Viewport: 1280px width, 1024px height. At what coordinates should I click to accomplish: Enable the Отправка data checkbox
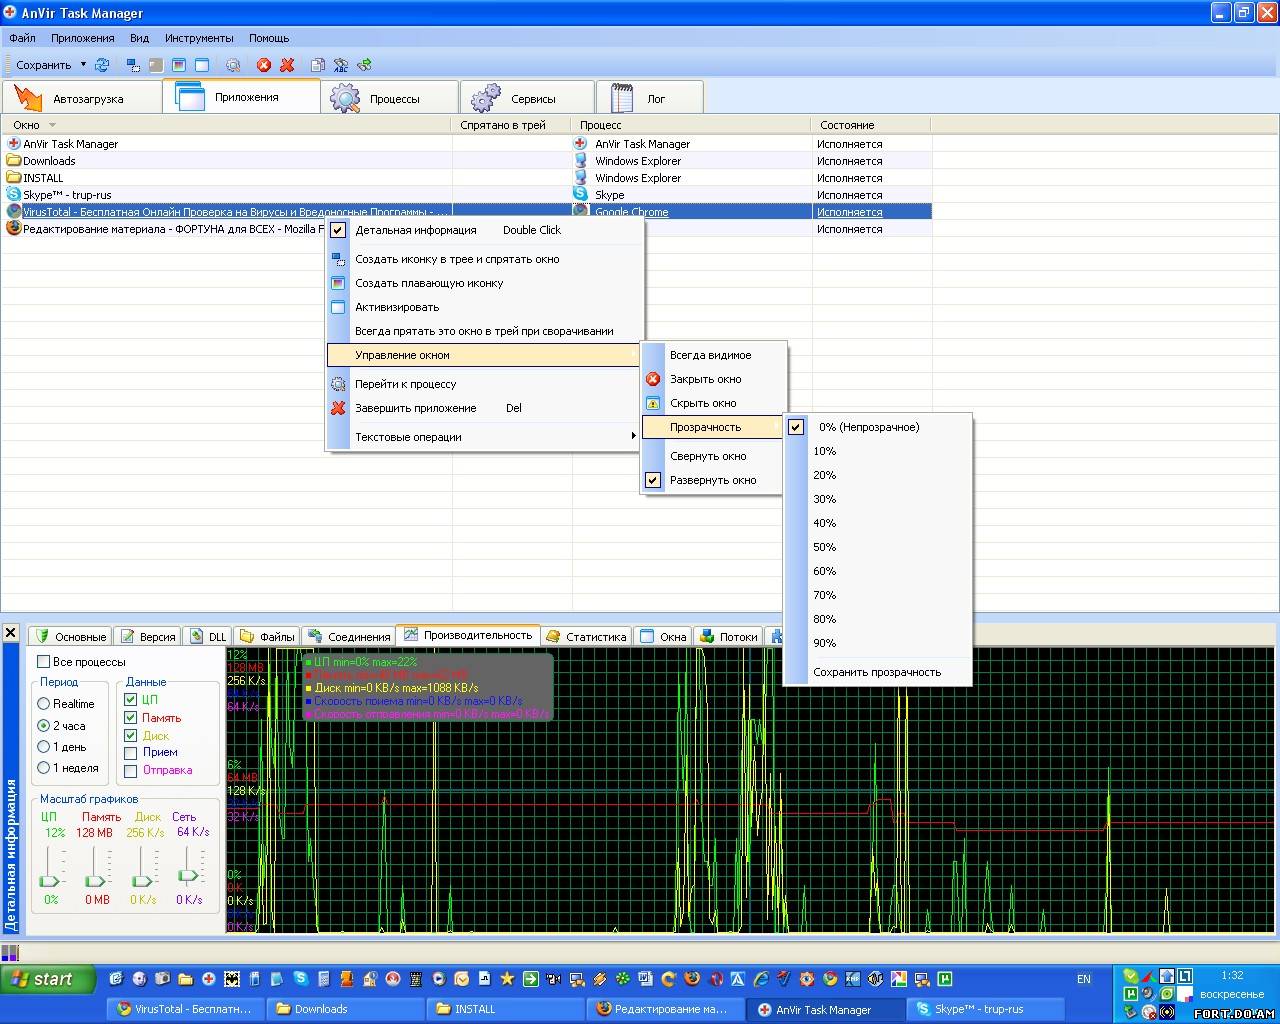[130, 770]
